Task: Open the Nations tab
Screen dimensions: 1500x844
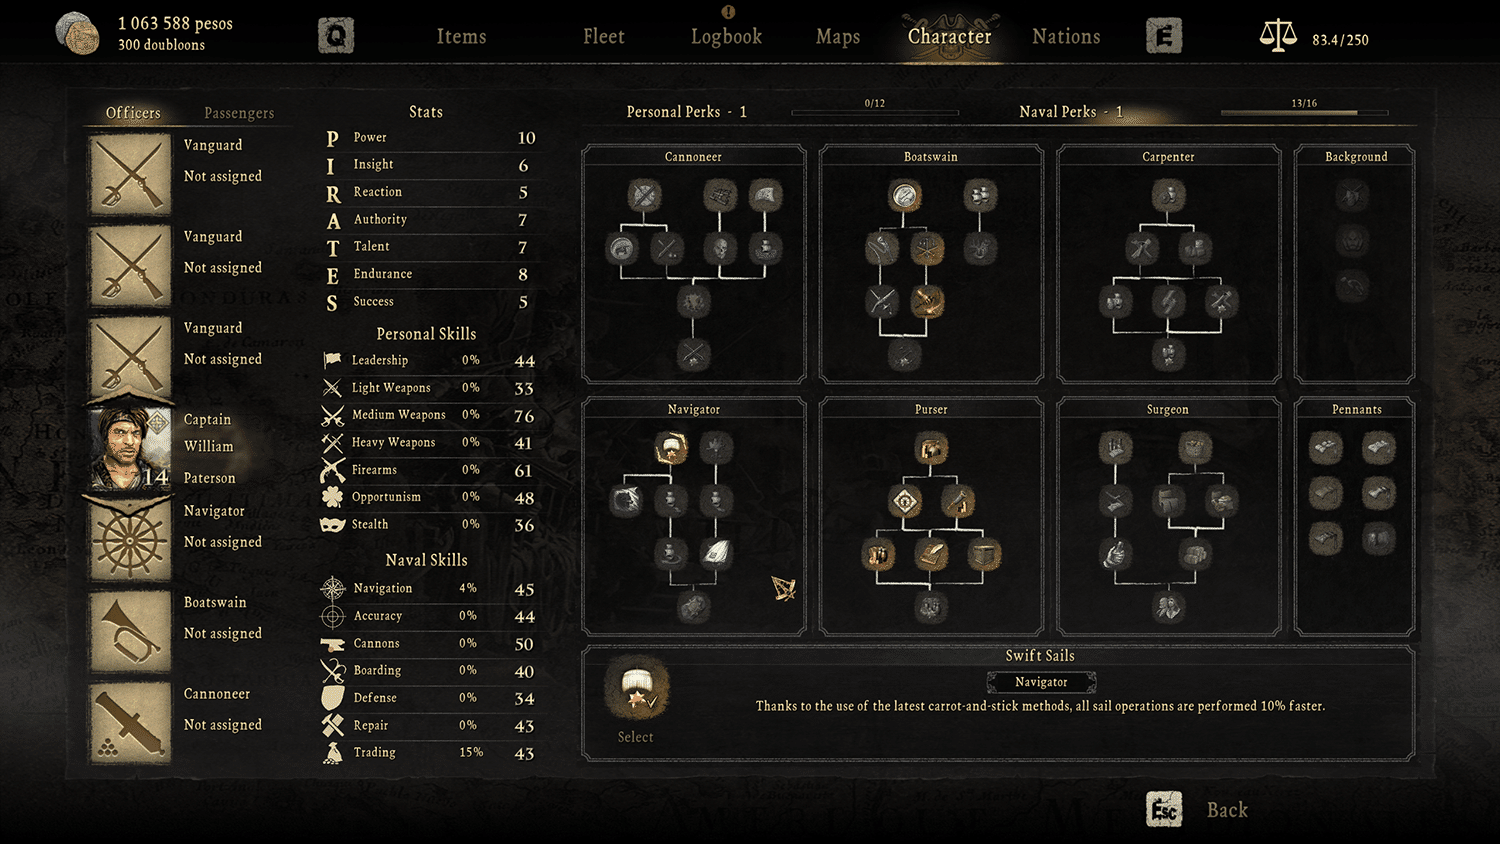Action: click(x=1066, y=37)
